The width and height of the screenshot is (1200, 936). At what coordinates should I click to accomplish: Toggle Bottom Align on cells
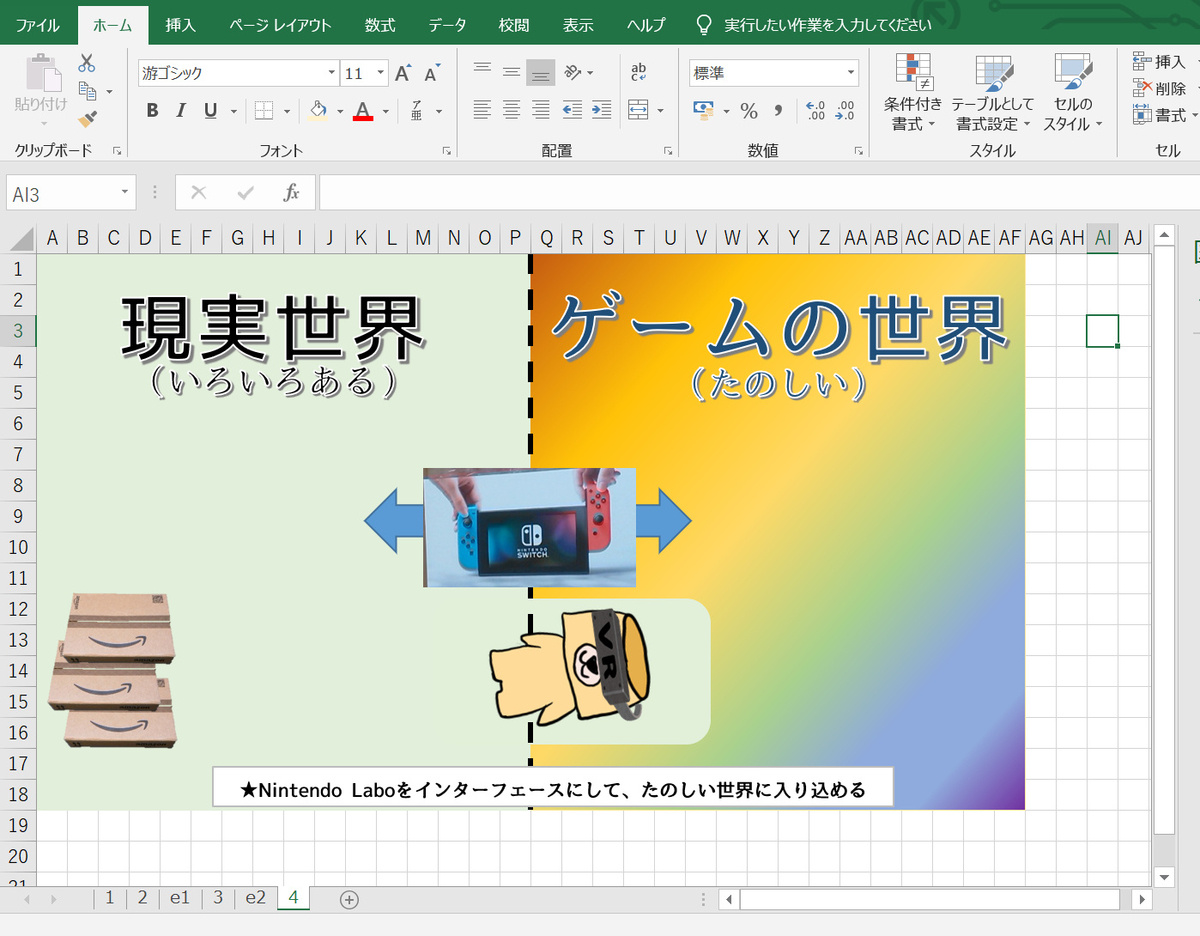click(x=541, y=72)
